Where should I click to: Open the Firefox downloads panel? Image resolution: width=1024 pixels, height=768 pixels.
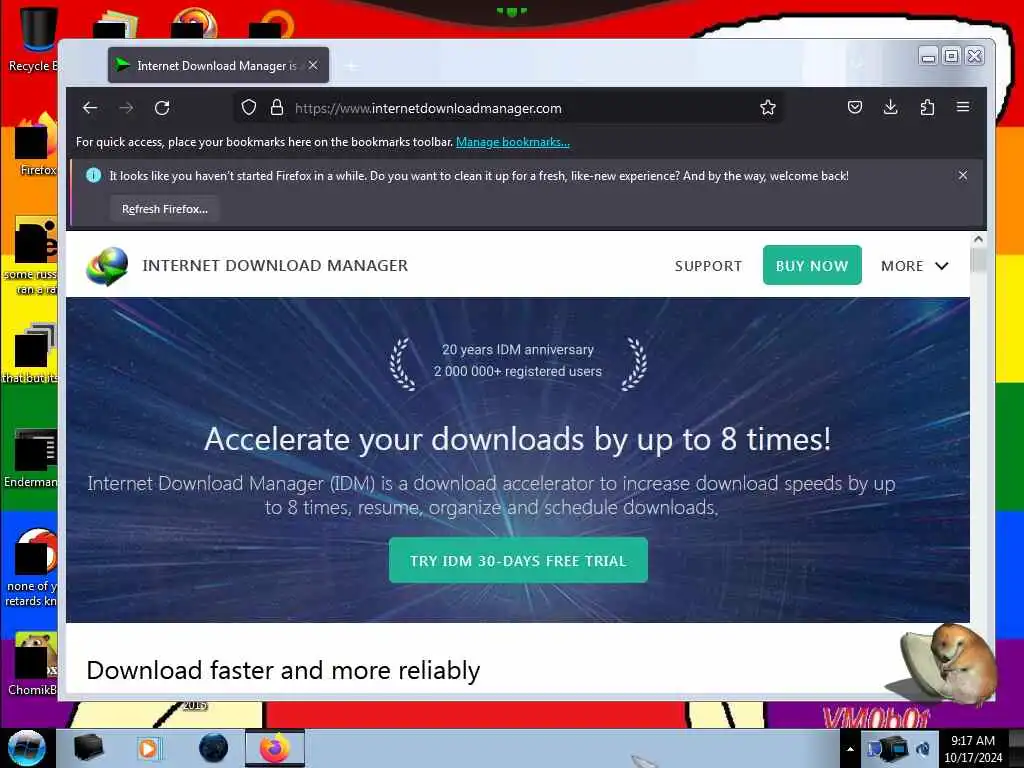(x=890, y=107)
